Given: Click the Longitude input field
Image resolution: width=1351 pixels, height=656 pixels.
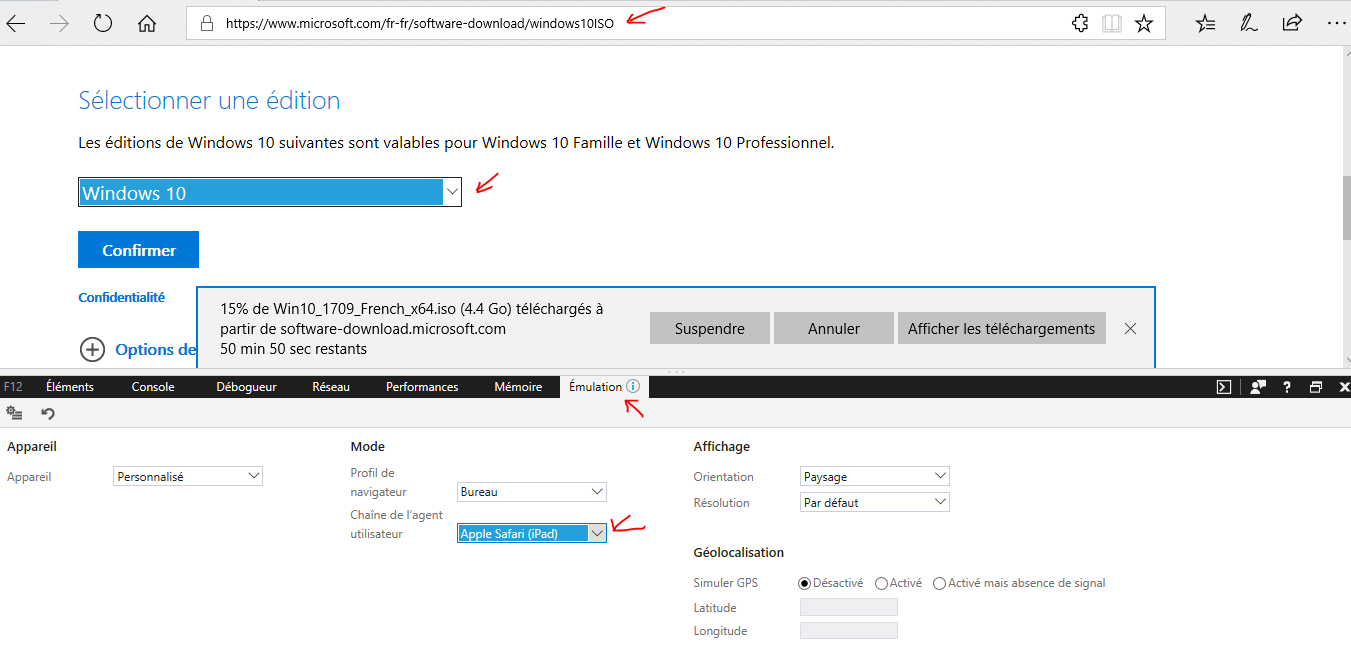Looking at the screenshot, I should point(849,631).
